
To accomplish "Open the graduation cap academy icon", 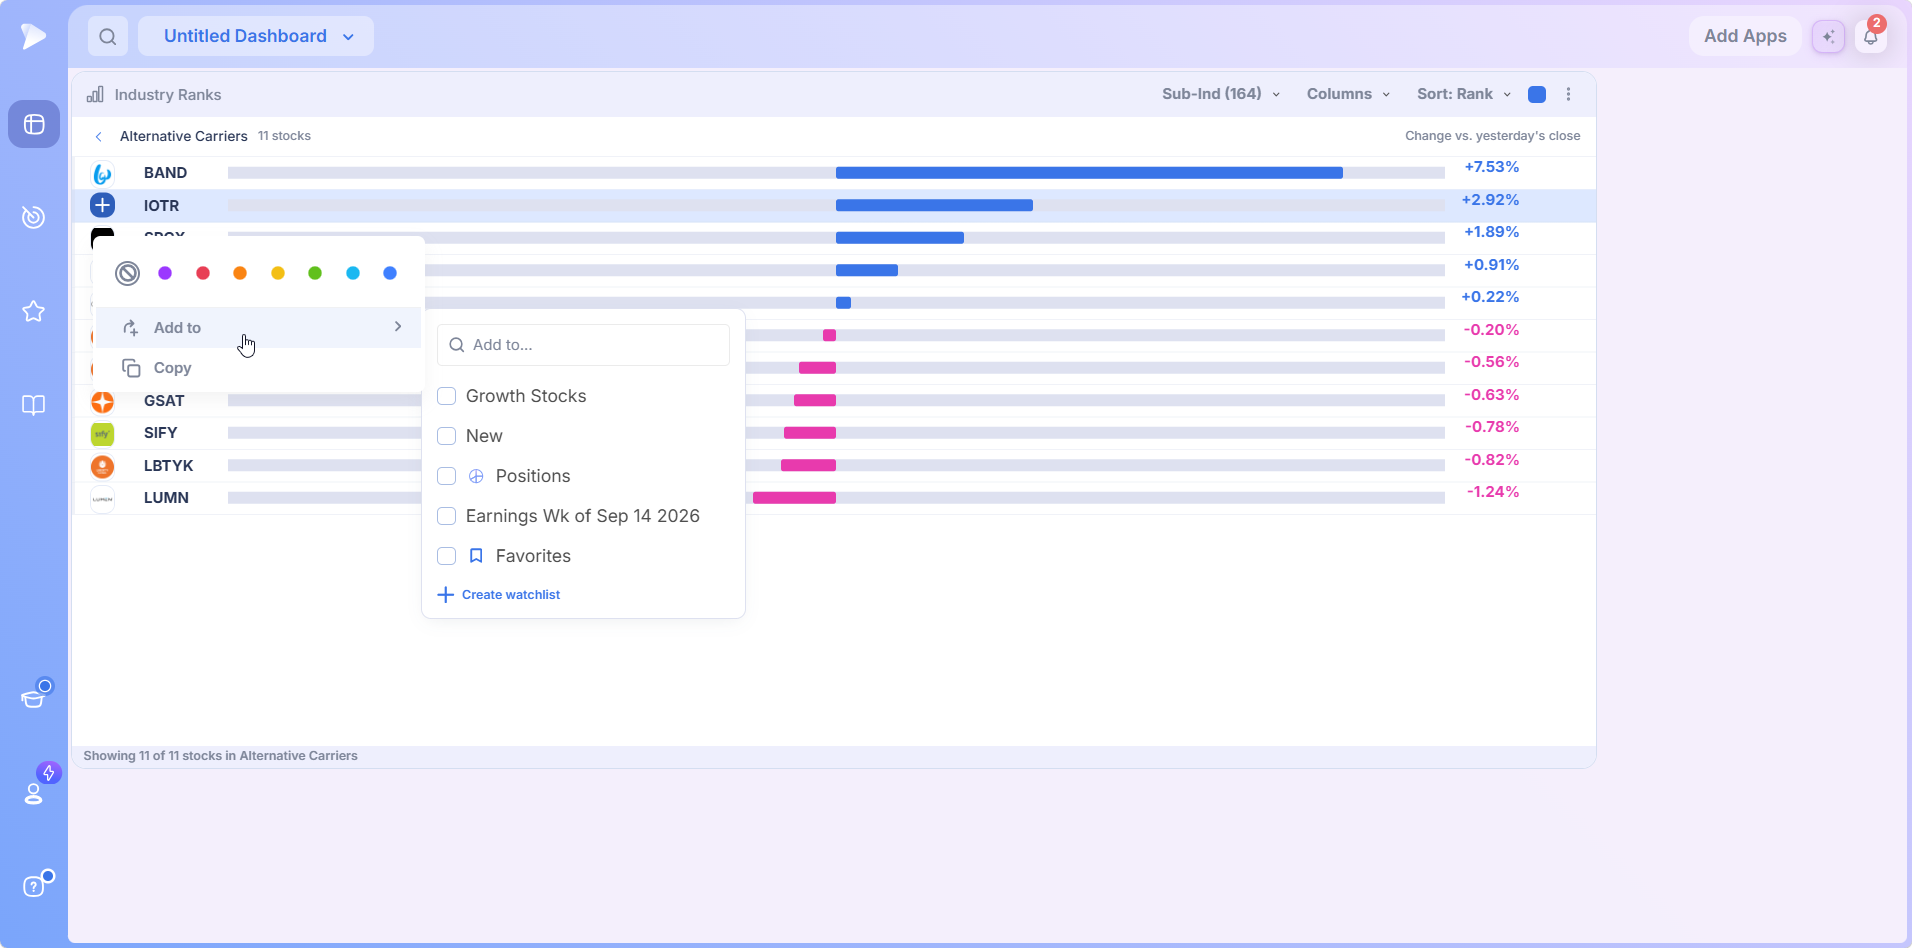I will [x=34, y=697].
